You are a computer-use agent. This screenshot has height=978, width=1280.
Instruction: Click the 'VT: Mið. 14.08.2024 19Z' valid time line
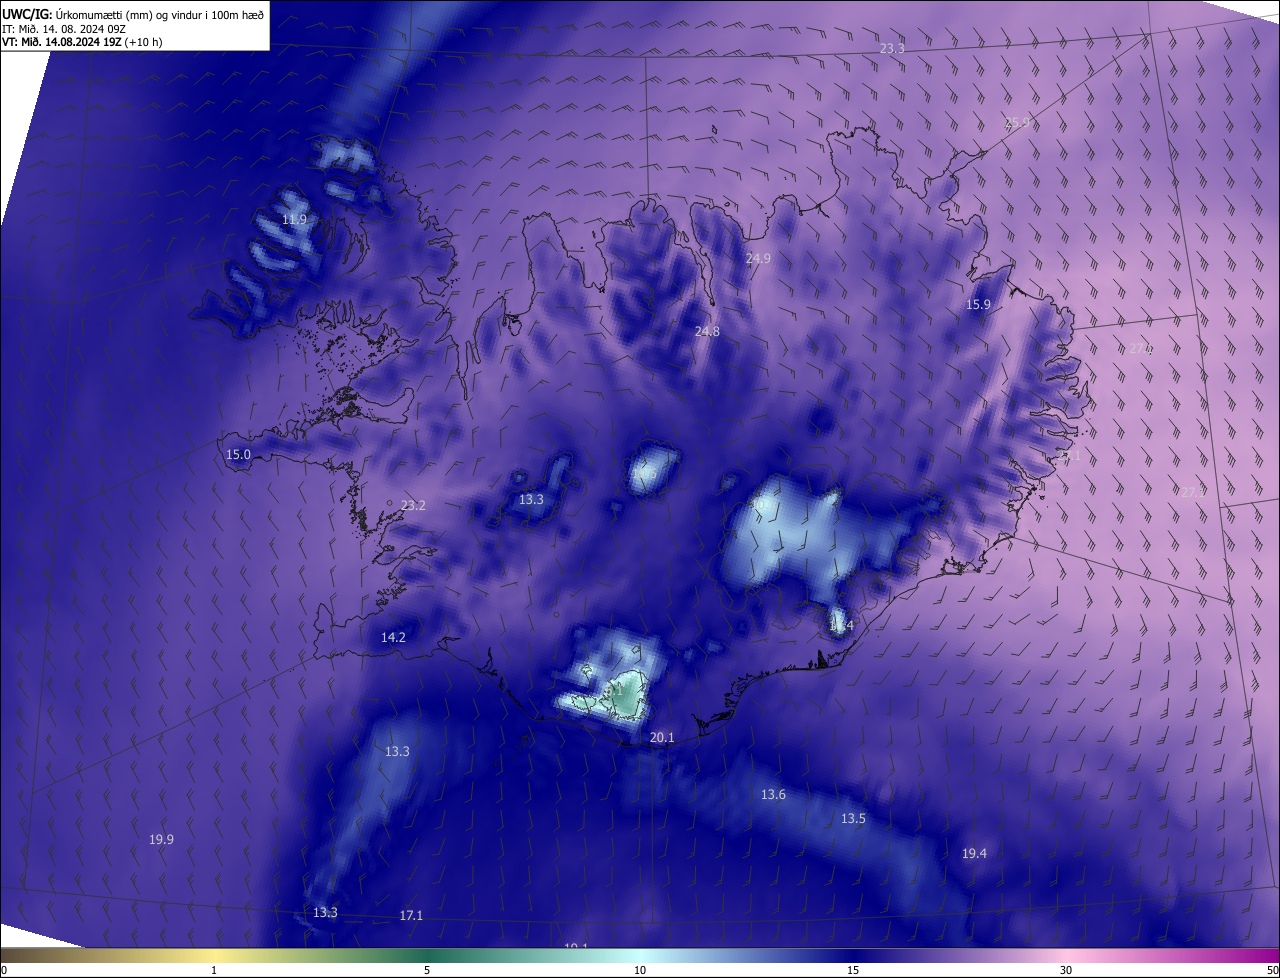click(62, 42)
